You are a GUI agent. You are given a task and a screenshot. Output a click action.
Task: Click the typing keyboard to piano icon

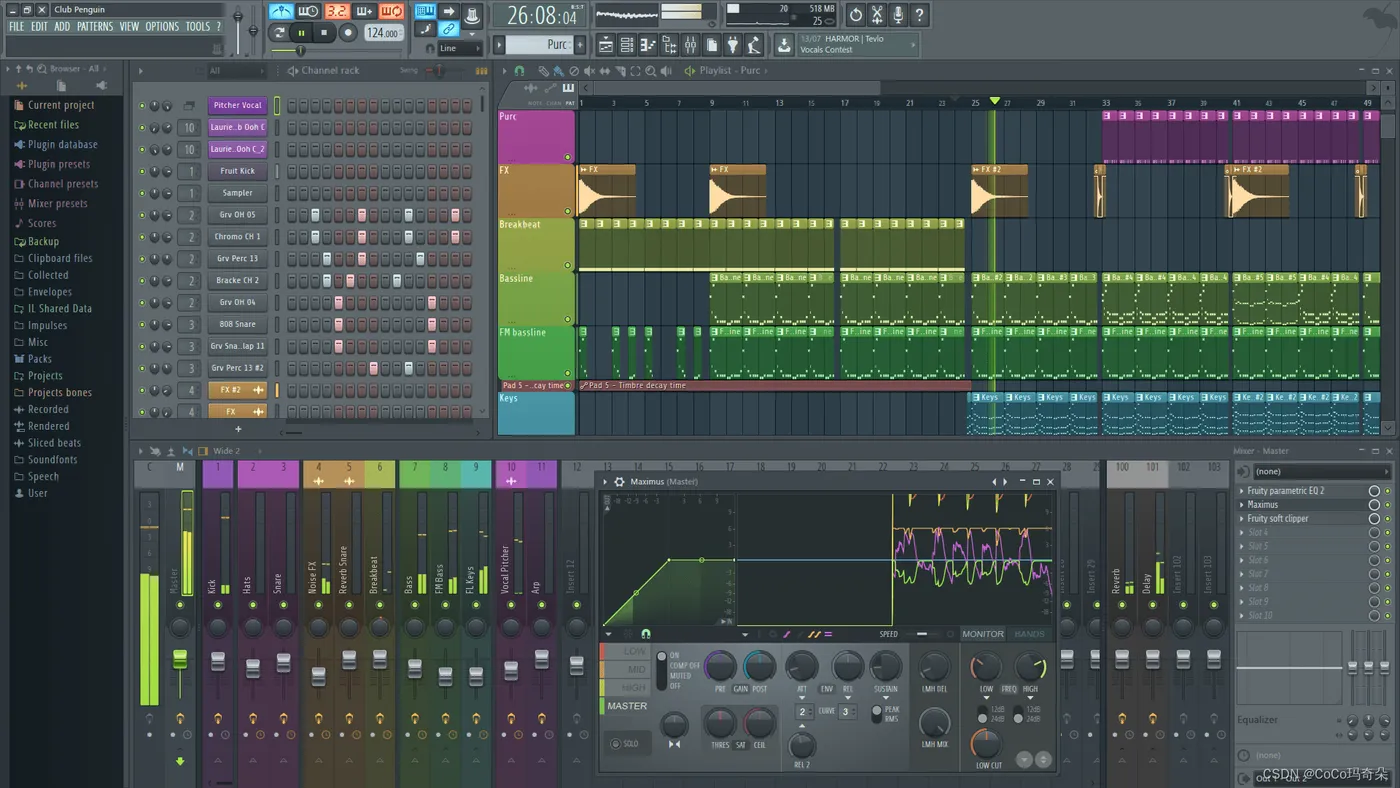(x=425, y=12)
